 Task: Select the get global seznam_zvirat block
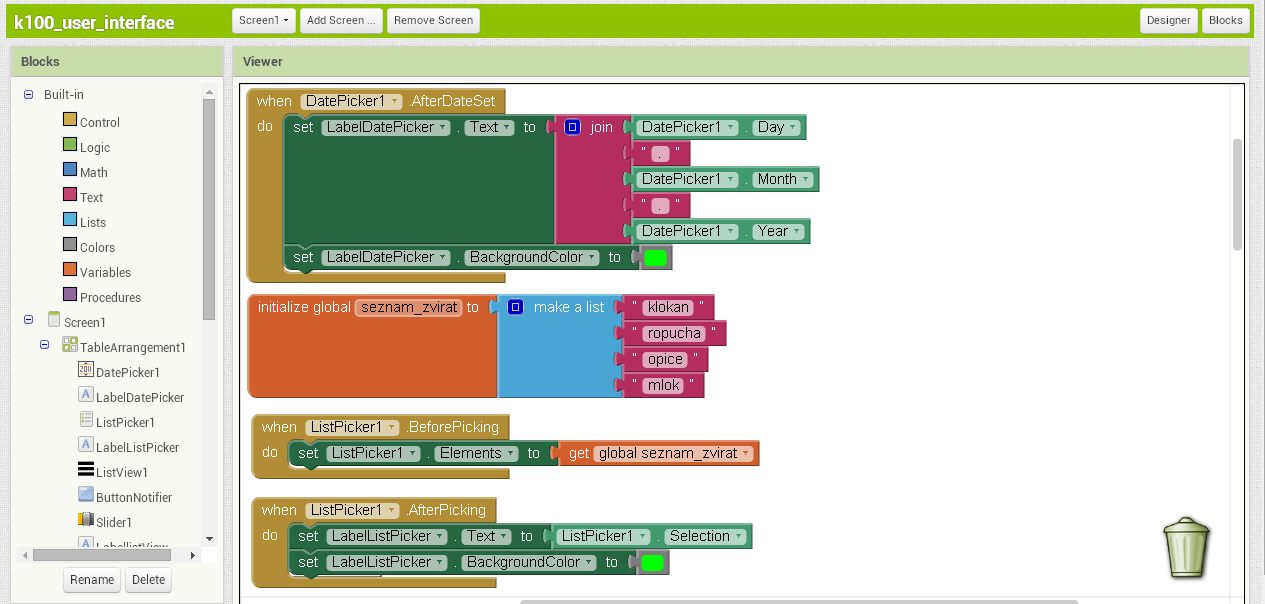click(x=578, y=453)
